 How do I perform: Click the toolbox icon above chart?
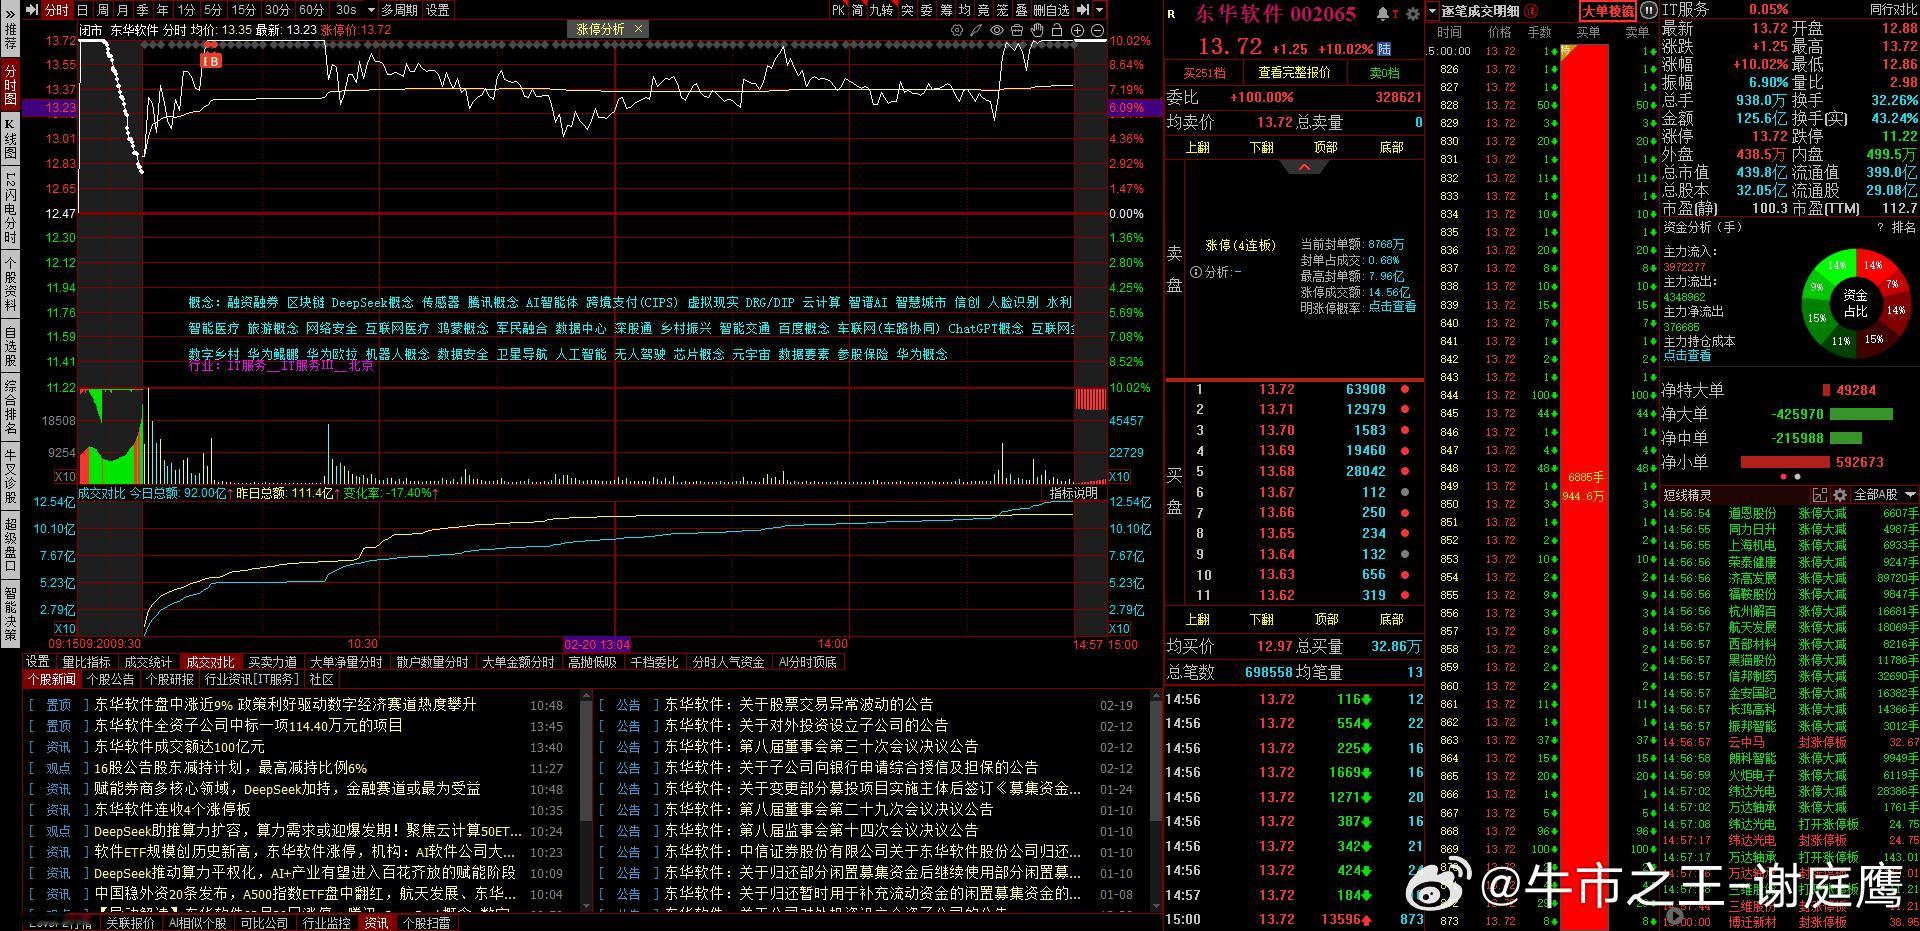[x=1017, y=30]
